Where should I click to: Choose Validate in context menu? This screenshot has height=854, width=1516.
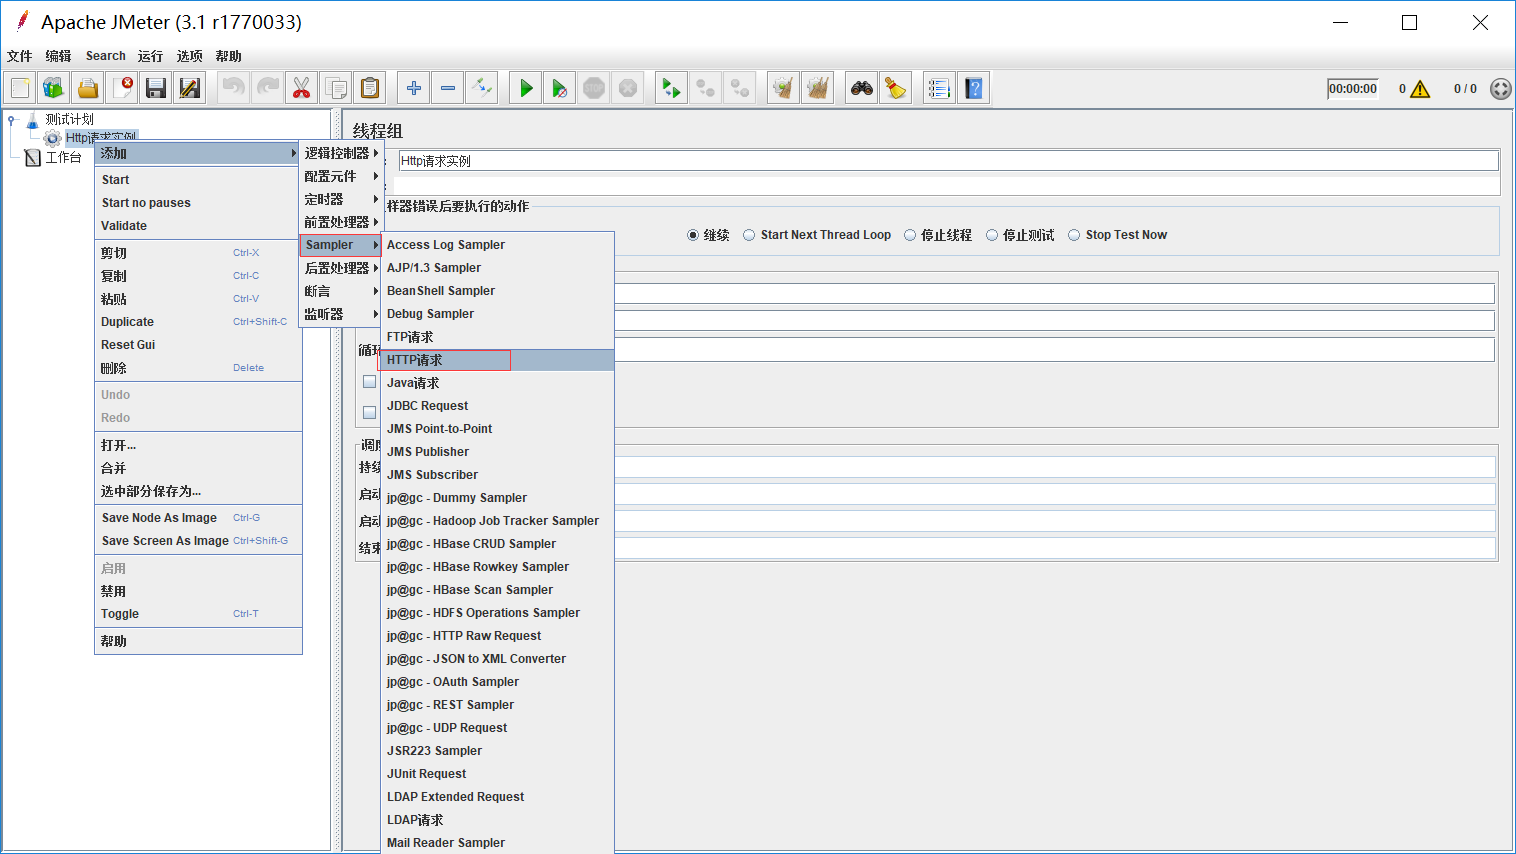[x=198, y=226]
